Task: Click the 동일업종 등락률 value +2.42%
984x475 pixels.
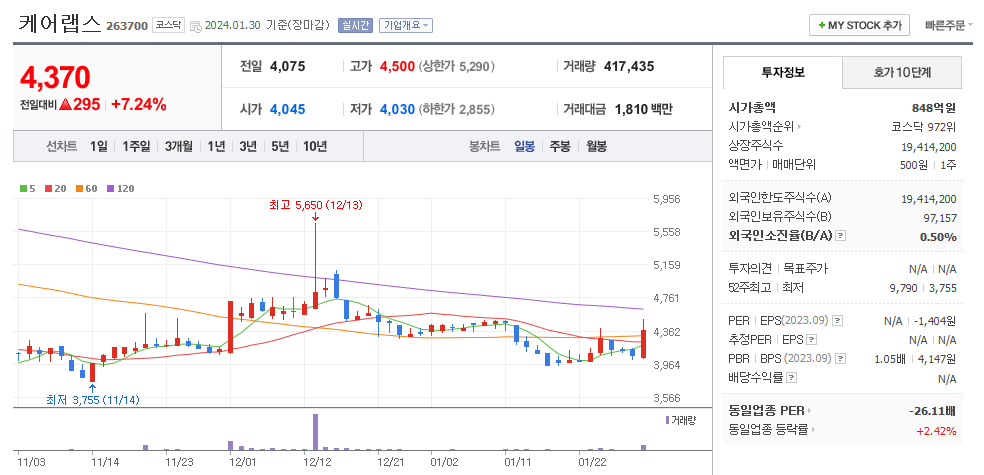Action: coord(936,430)
